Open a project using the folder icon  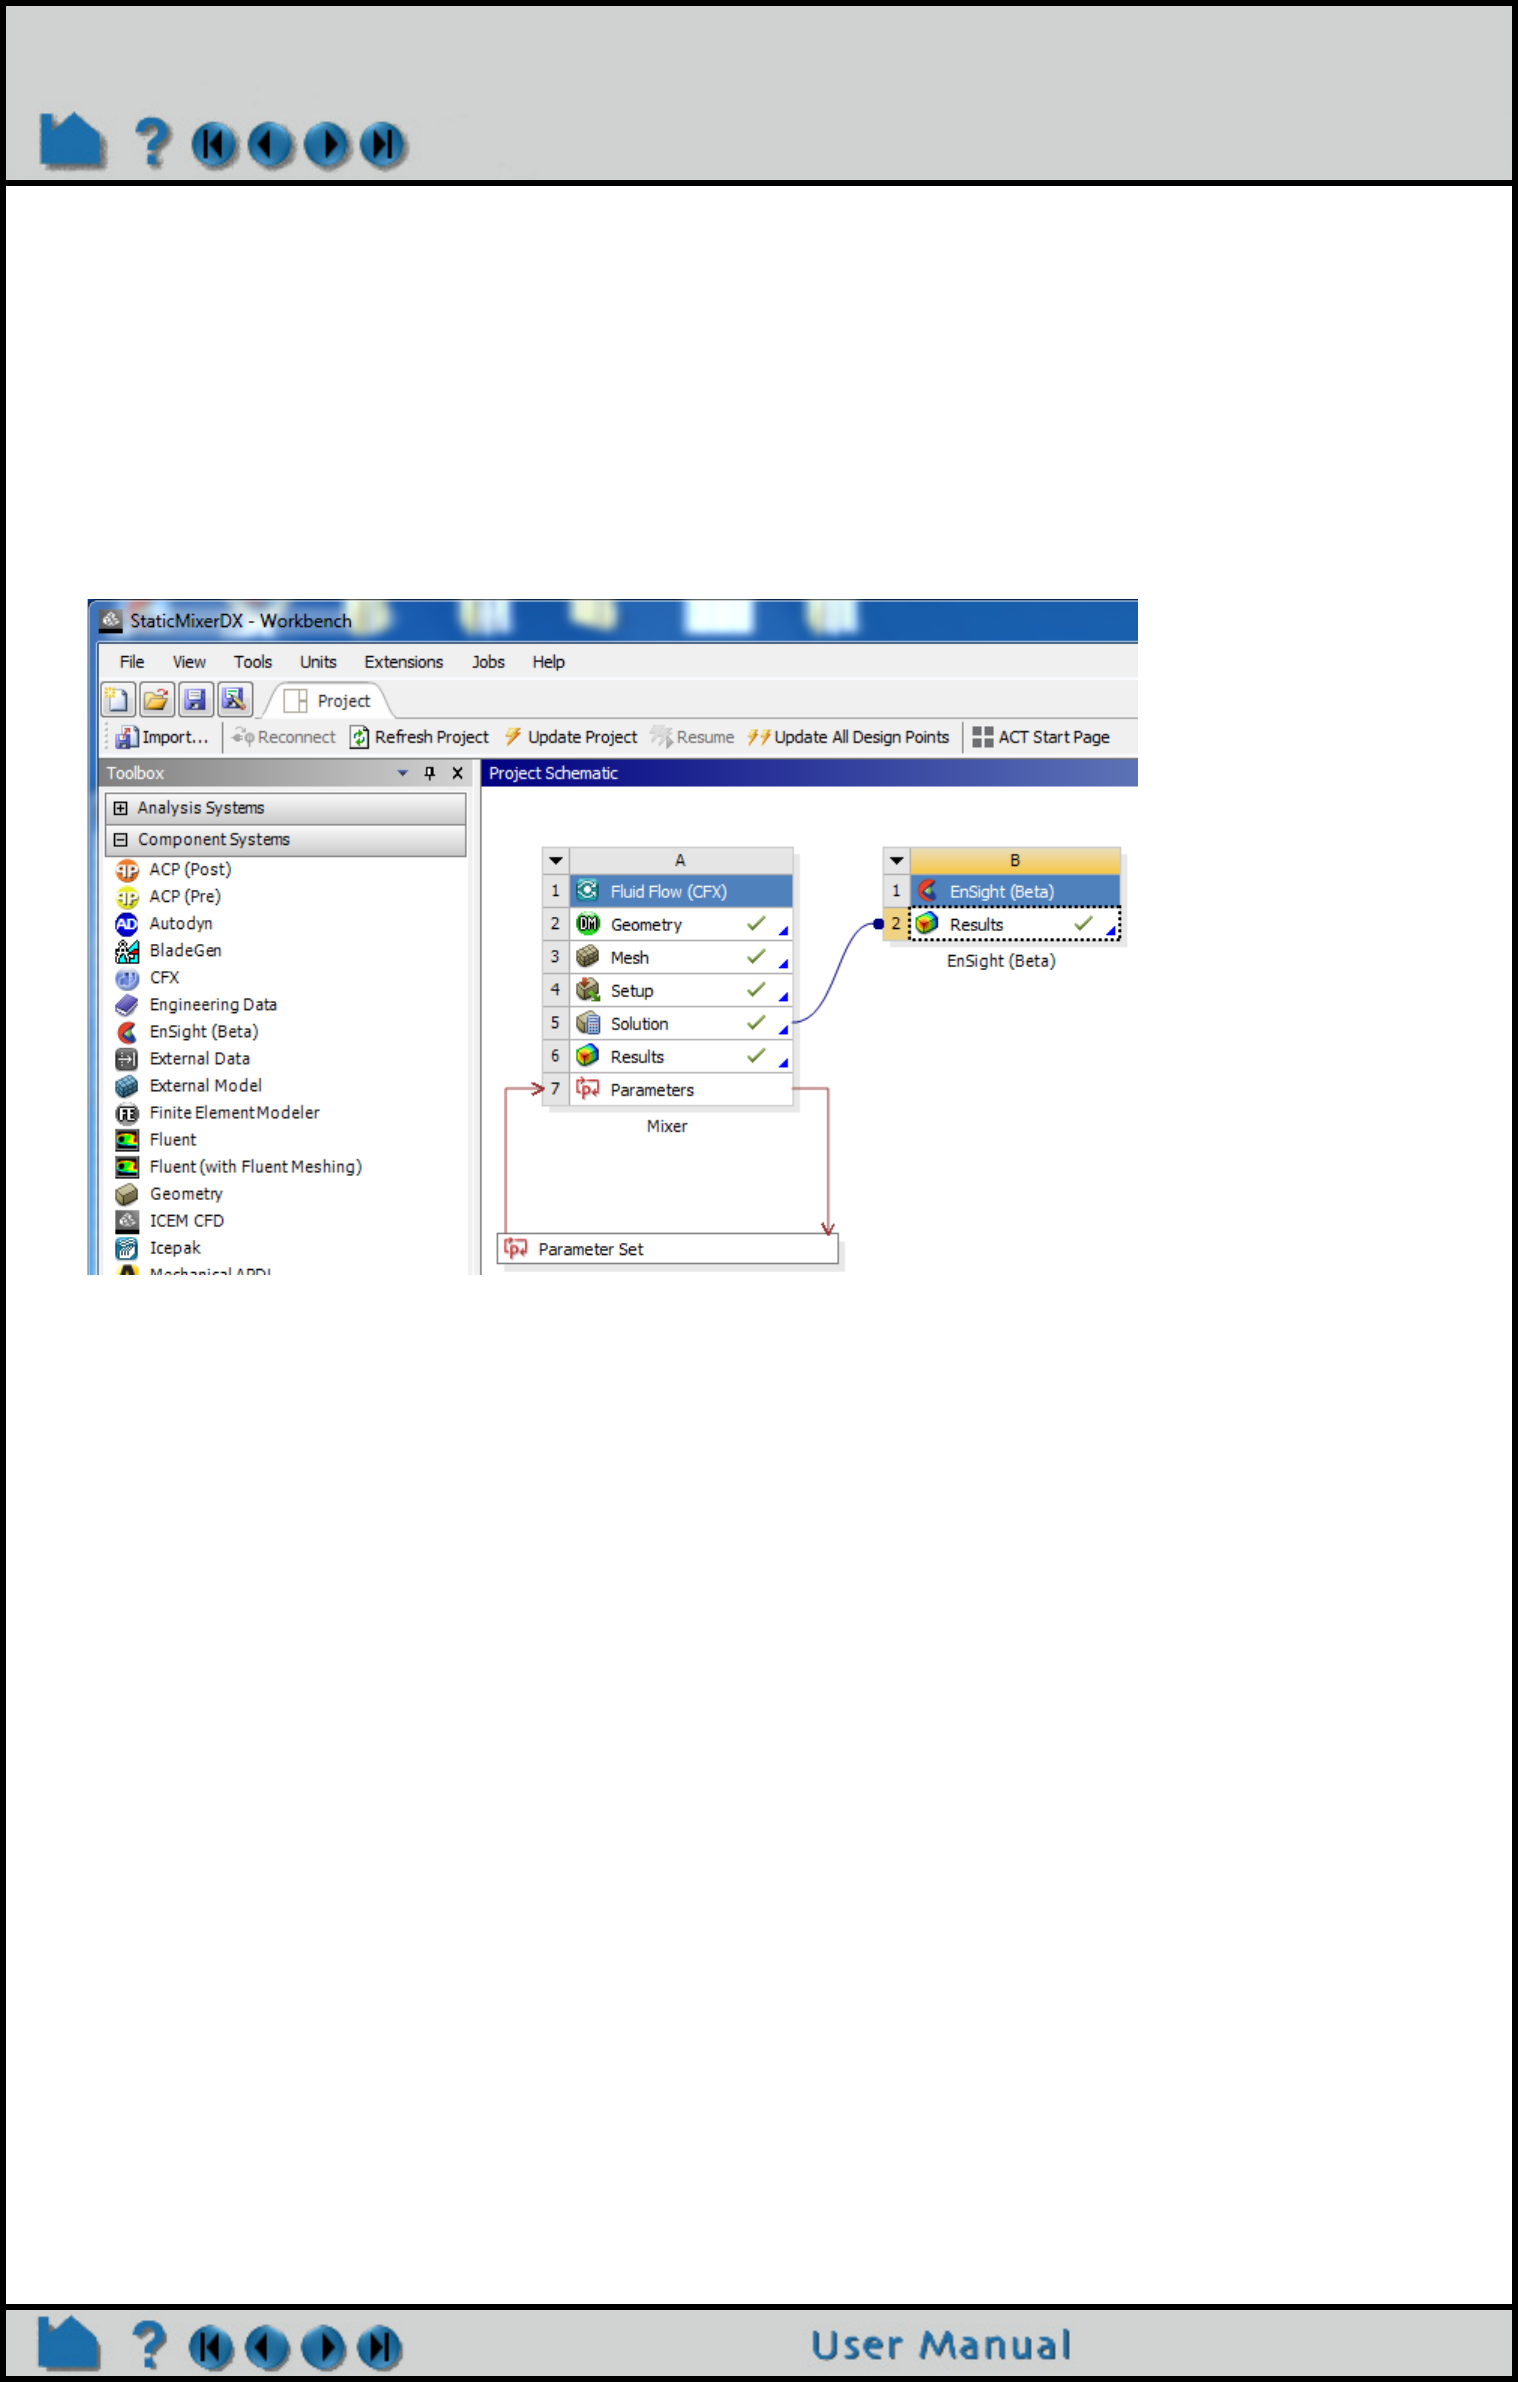(x=157, y=699)
